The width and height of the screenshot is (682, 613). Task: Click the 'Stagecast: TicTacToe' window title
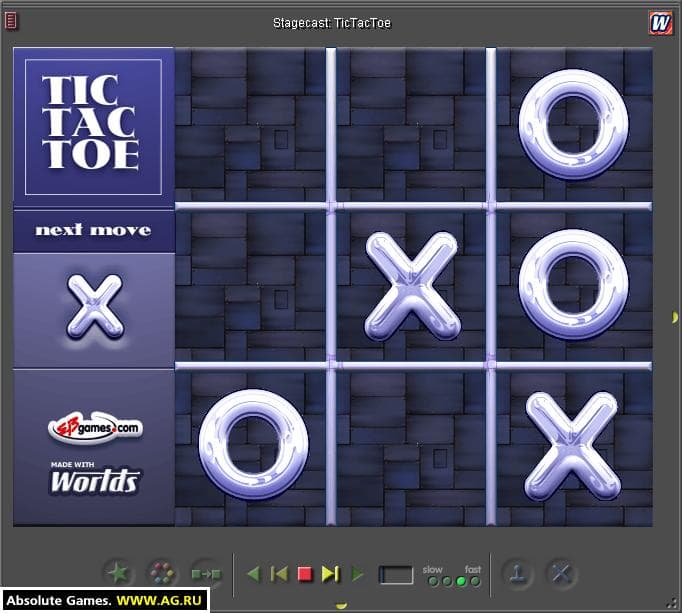click(332, 23)
